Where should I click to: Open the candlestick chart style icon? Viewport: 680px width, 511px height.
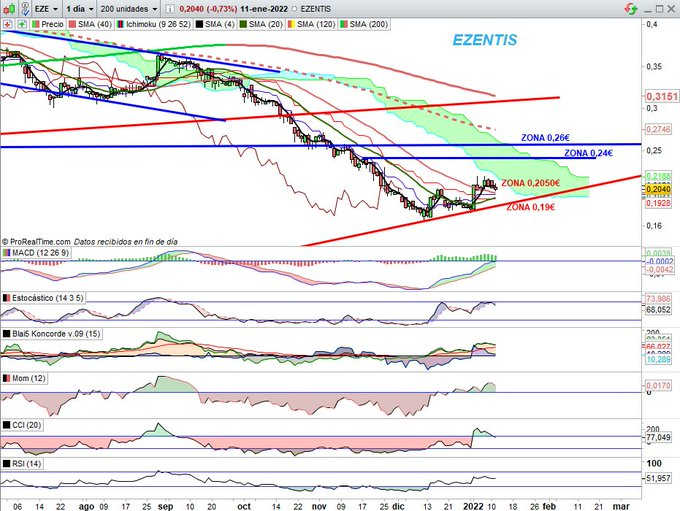10,8
